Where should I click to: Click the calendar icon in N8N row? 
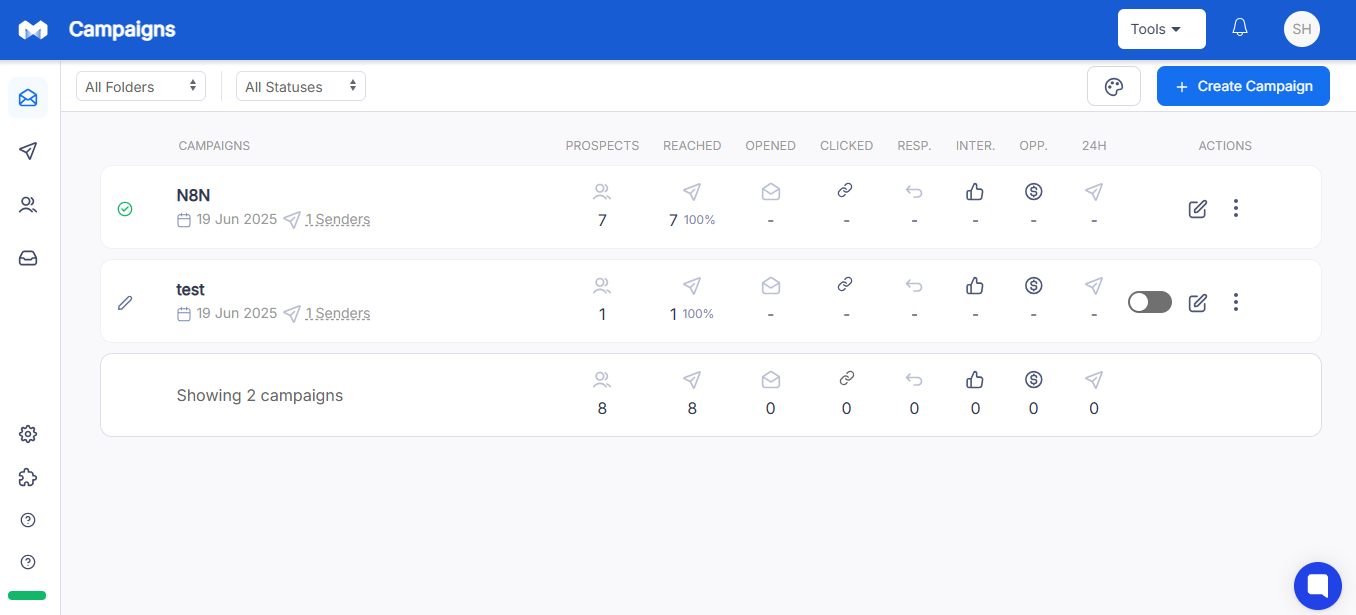pos(184,220)
